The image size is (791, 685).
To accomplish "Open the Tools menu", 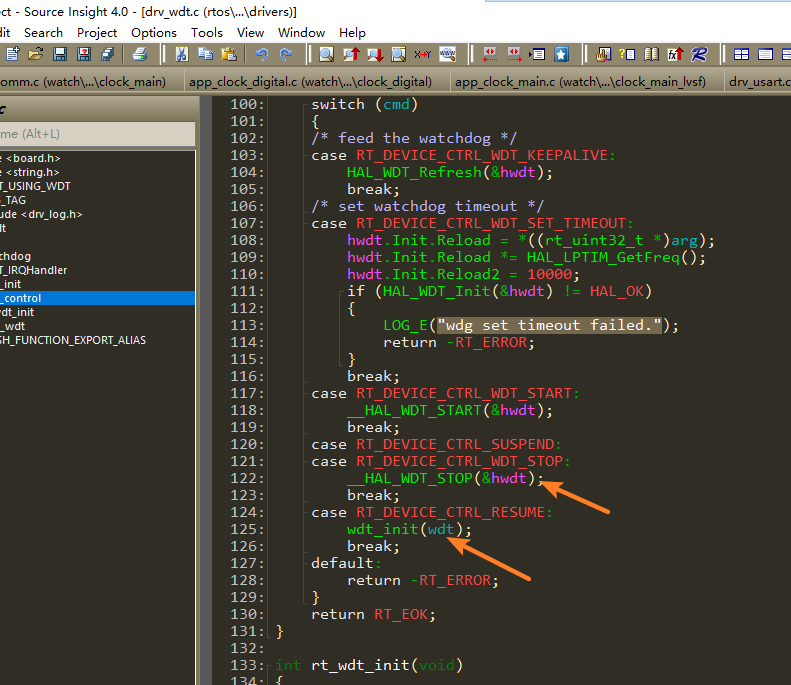I will pos(207,33).
